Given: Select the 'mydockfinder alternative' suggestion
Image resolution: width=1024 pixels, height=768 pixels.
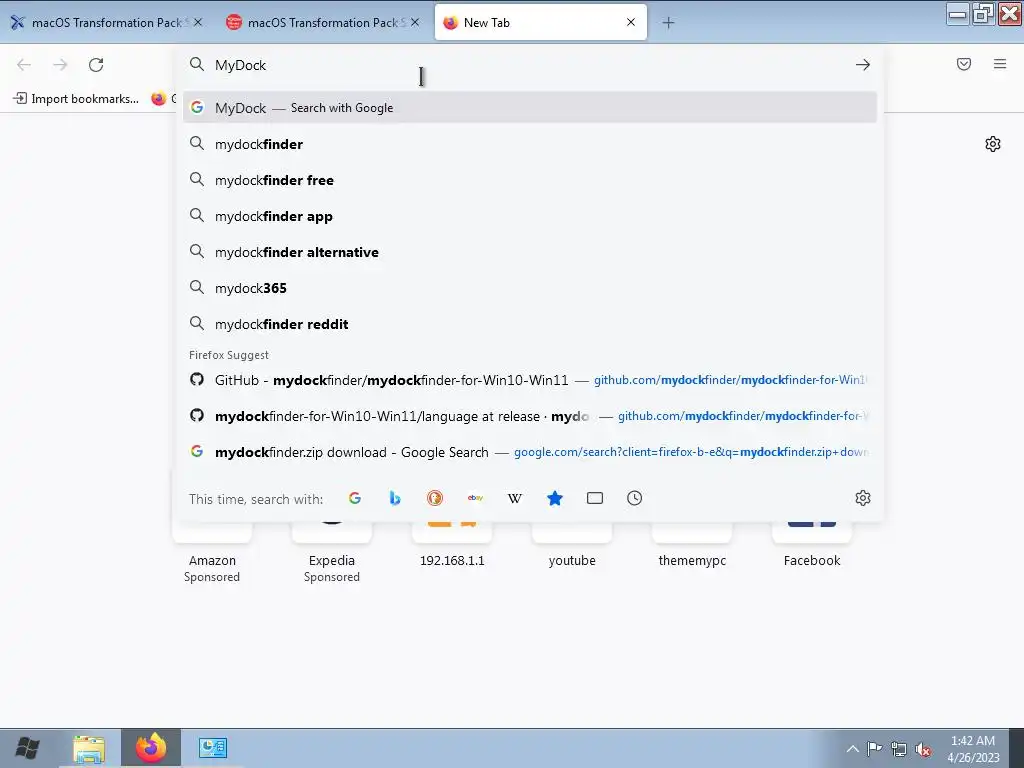Looking at the screenshot, I should 530,252.
